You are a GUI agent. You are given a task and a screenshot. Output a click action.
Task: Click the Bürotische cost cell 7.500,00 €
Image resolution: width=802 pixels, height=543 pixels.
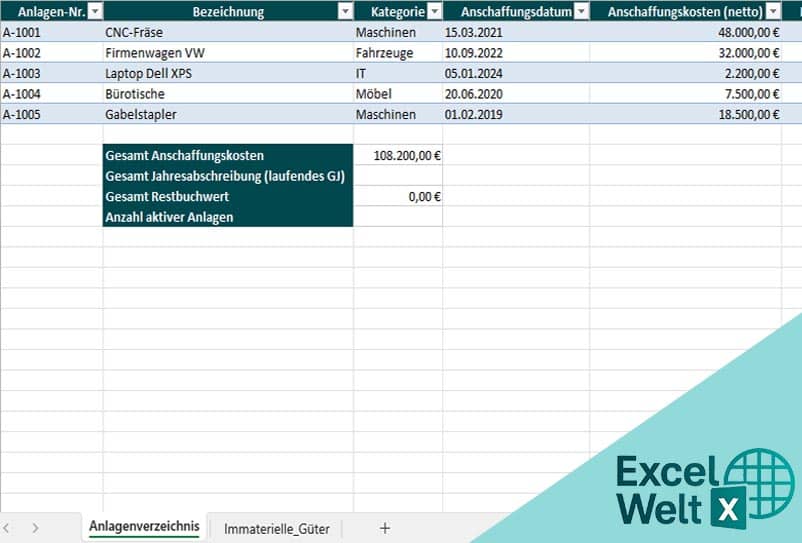click(x=685, y=94)
